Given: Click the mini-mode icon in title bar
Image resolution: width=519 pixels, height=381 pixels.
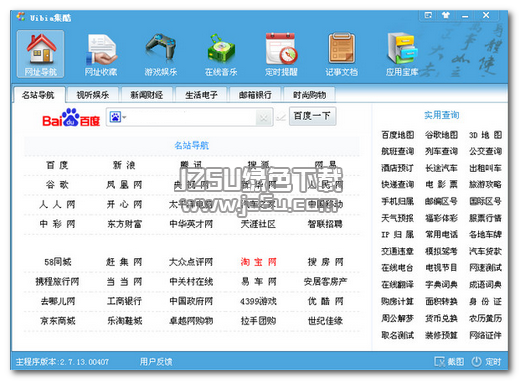Looking at the screenshot, I should [428, 15].
